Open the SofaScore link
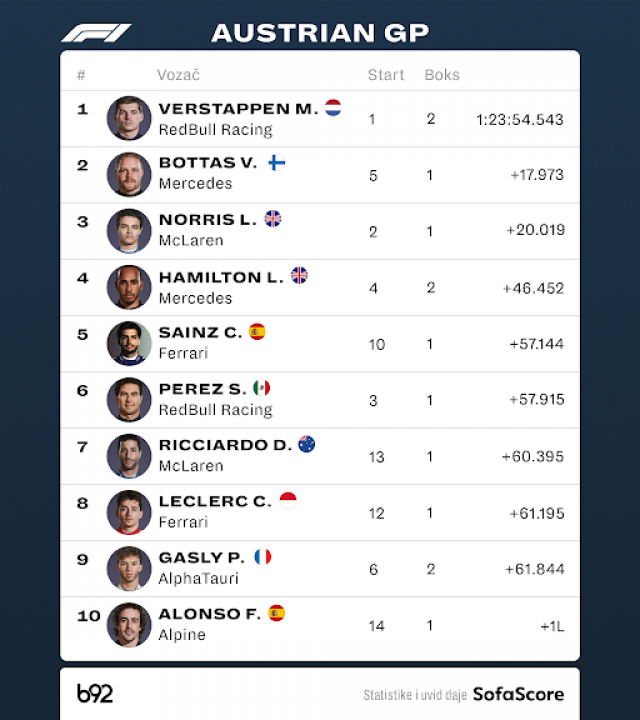This screenshot has width=640, height=720. (x=518, y=693)
